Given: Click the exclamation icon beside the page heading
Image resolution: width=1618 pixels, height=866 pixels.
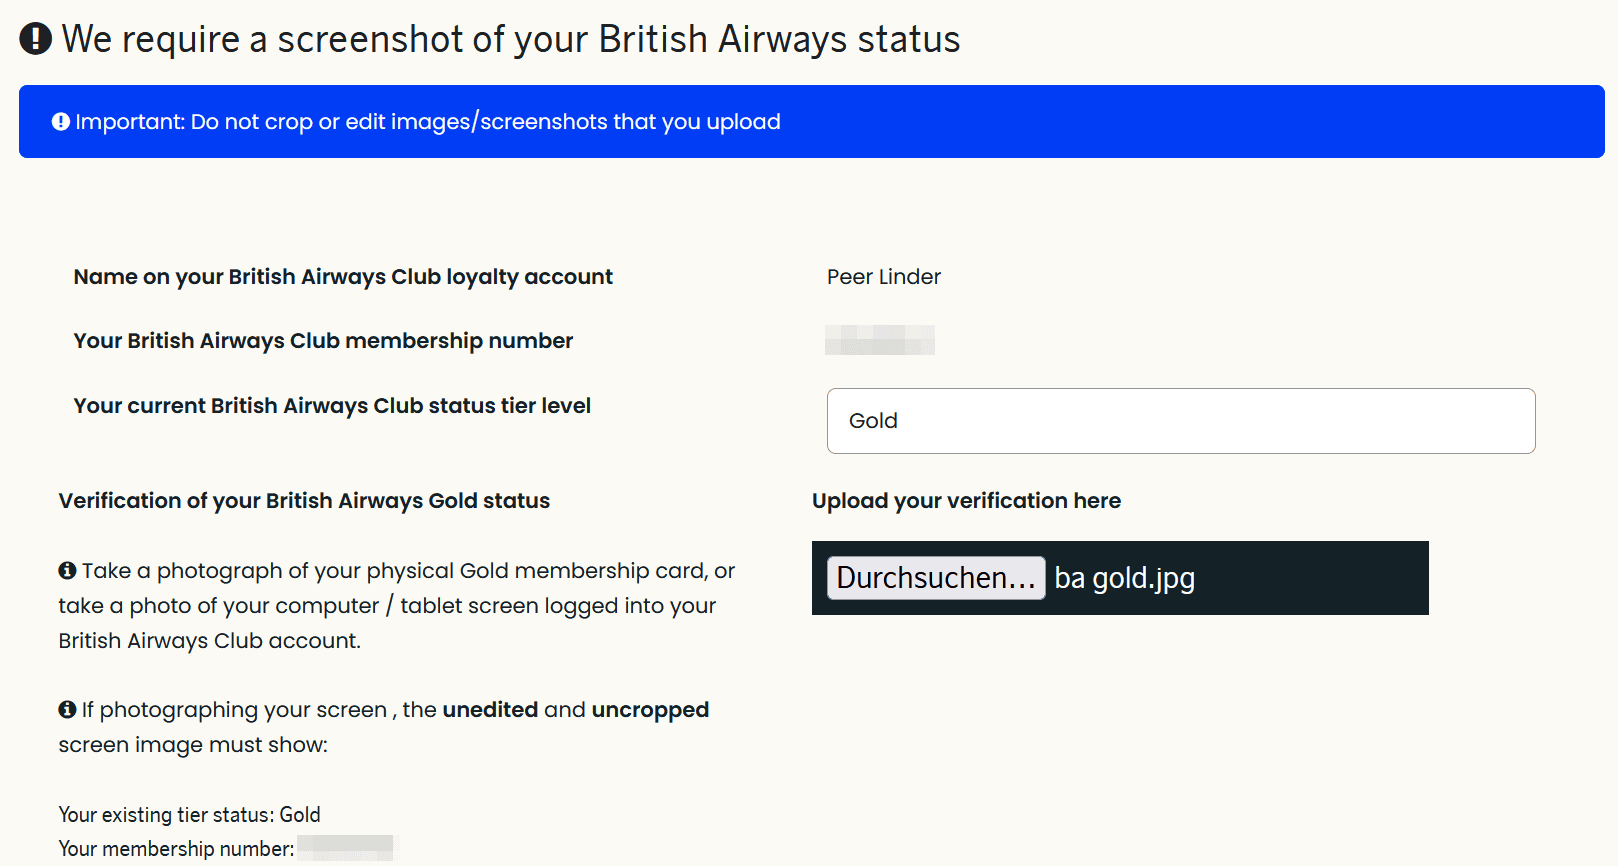Looking at the screenshot, I should (36, 39).
